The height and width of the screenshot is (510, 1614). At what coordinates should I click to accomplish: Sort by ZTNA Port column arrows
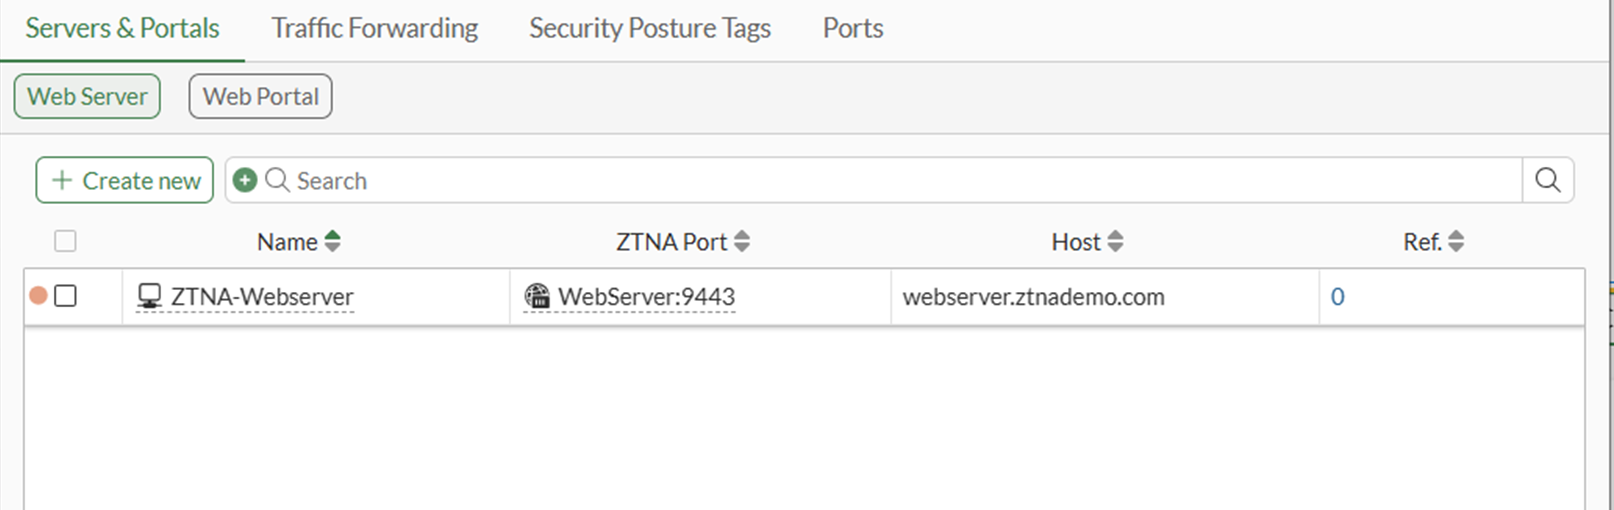pos(742,241)
